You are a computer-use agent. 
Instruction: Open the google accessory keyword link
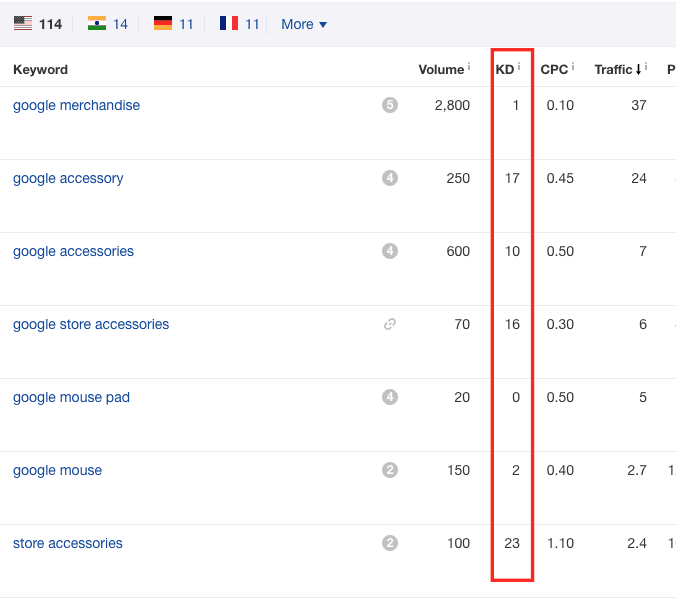click(x=68, y=178)
